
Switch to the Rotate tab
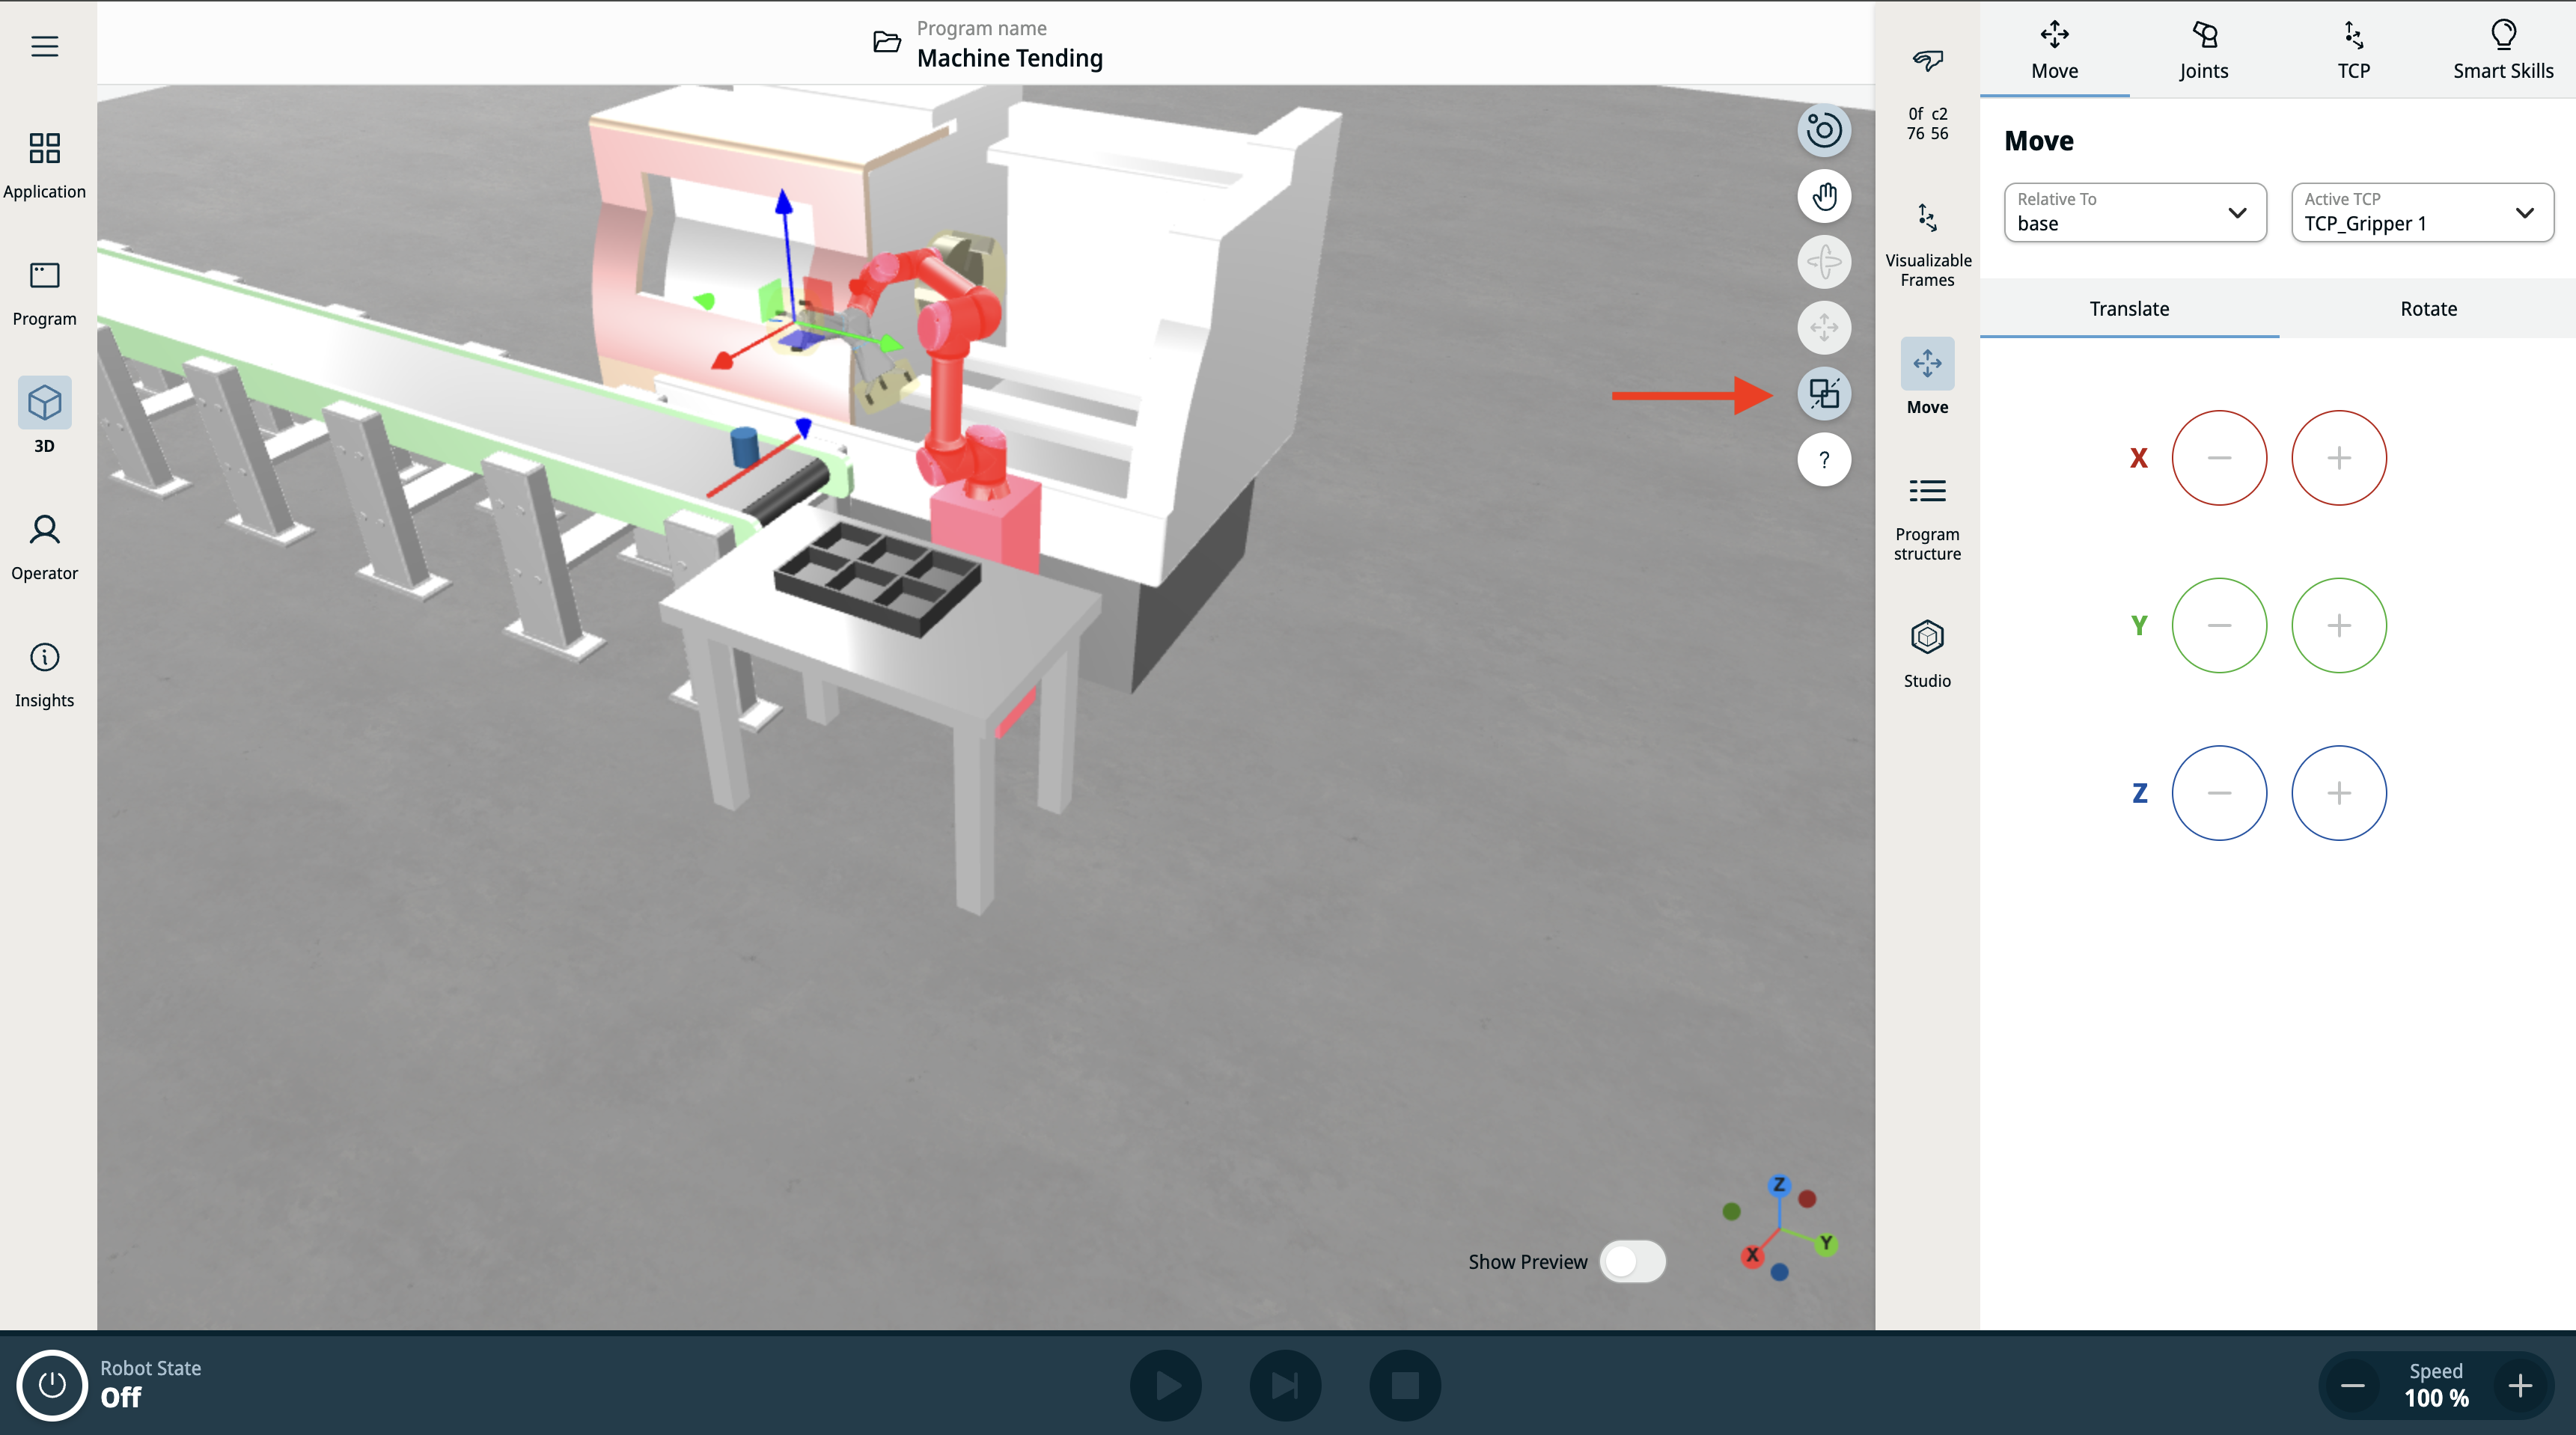point(2427,309)
